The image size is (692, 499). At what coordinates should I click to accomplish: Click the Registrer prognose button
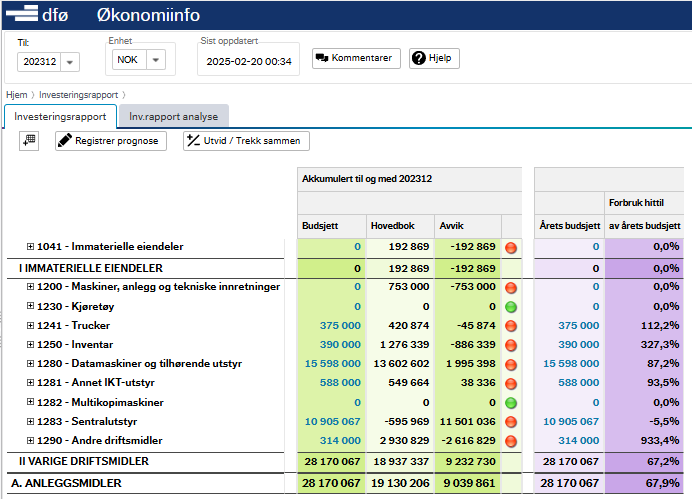(x=111, y=141)
